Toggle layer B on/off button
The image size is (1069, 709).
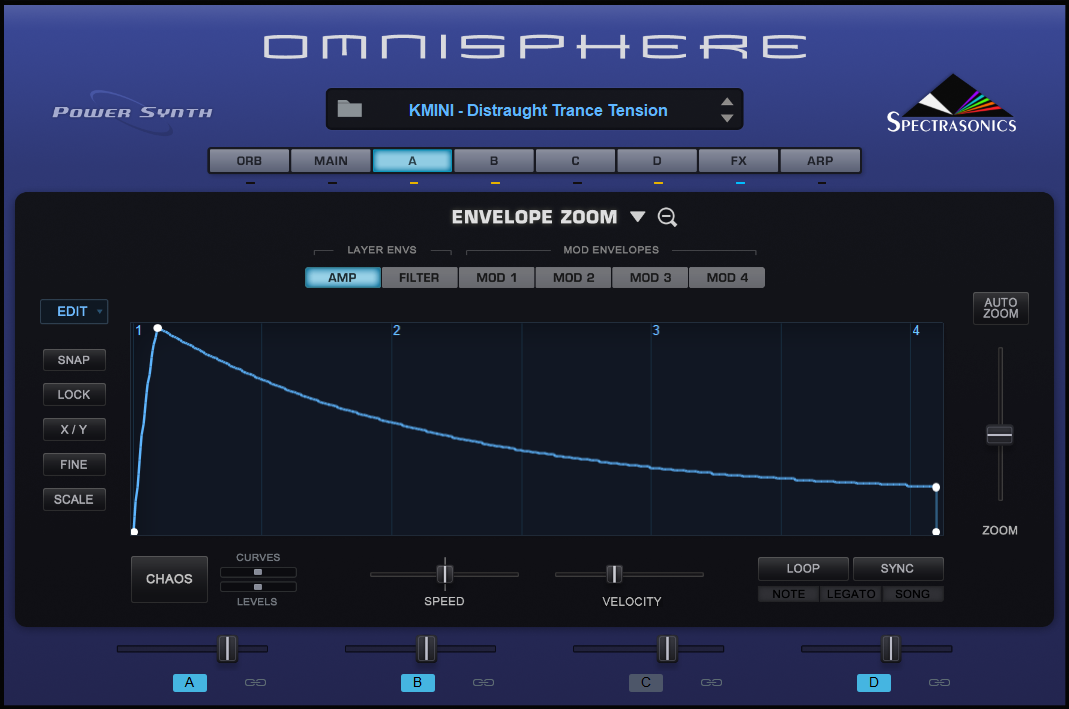(x=417, y=682)
